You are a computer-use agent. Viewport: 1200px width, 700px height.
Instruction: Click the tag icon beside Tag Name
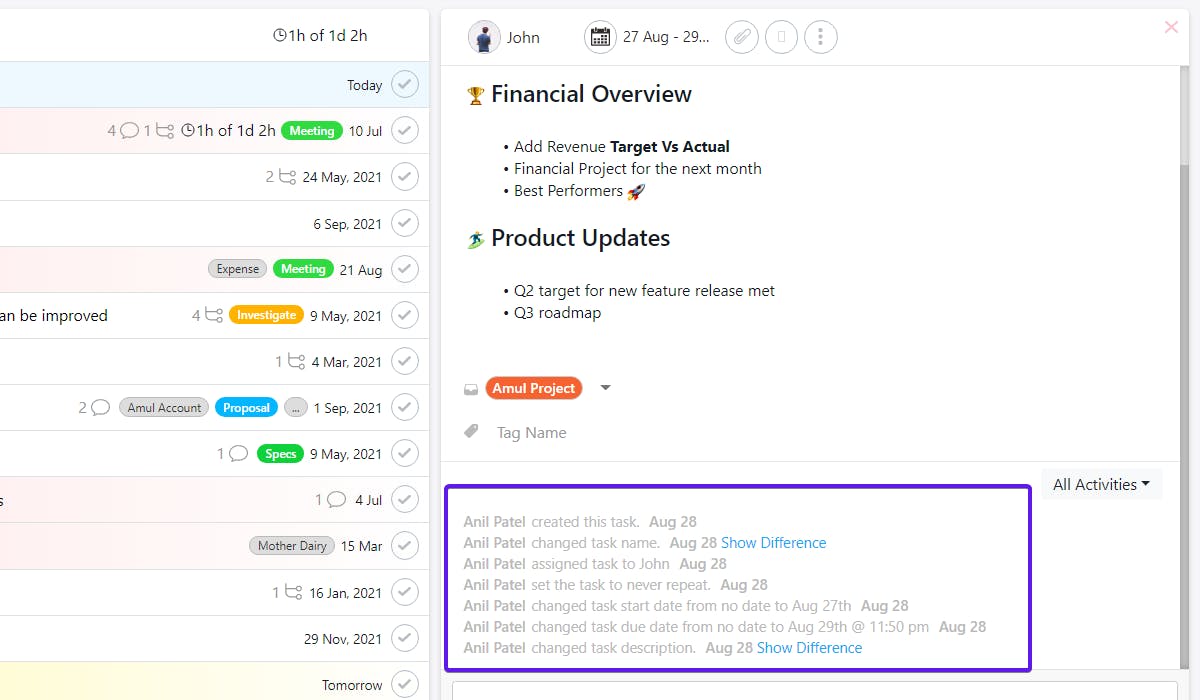(471, 431)
